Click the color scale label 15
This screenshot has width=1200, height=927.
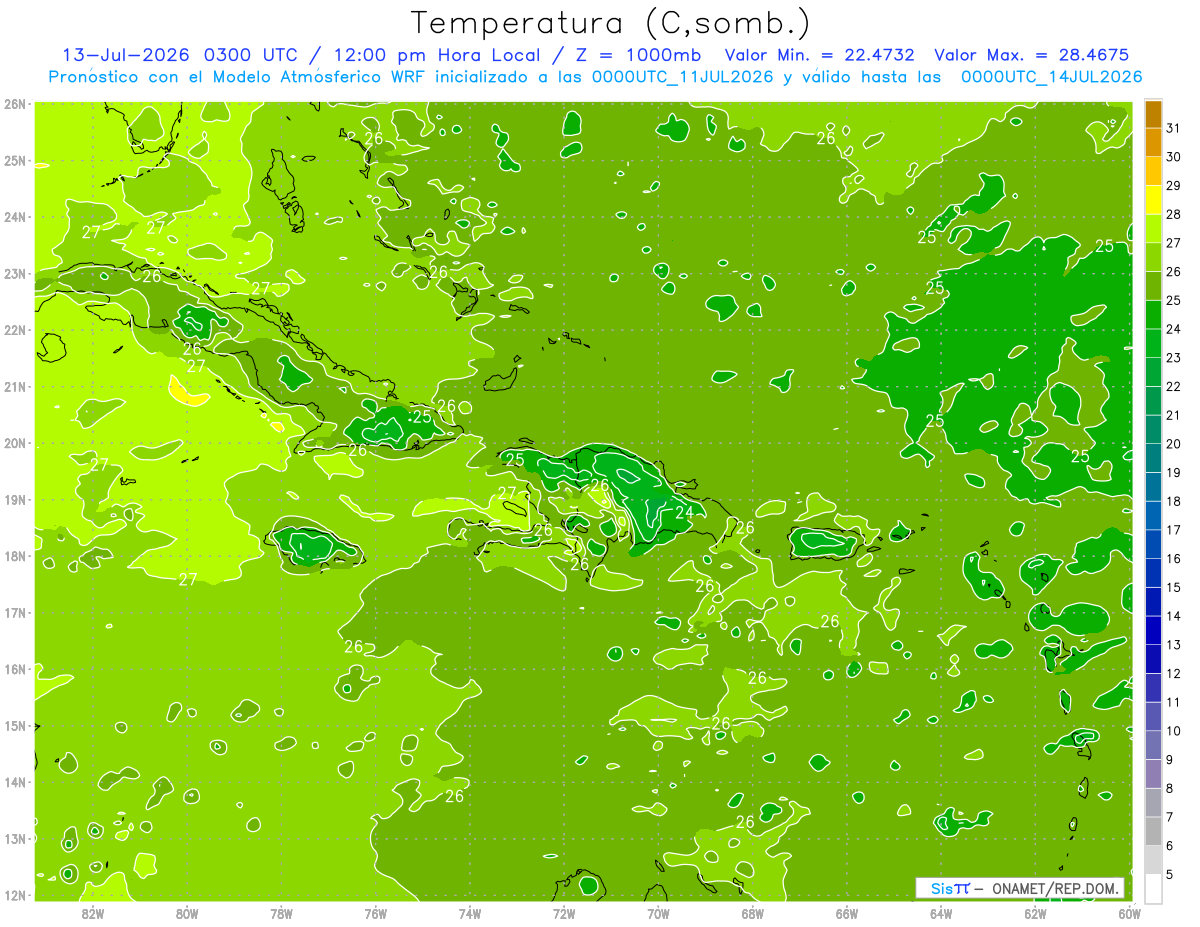click(1174, 587)
